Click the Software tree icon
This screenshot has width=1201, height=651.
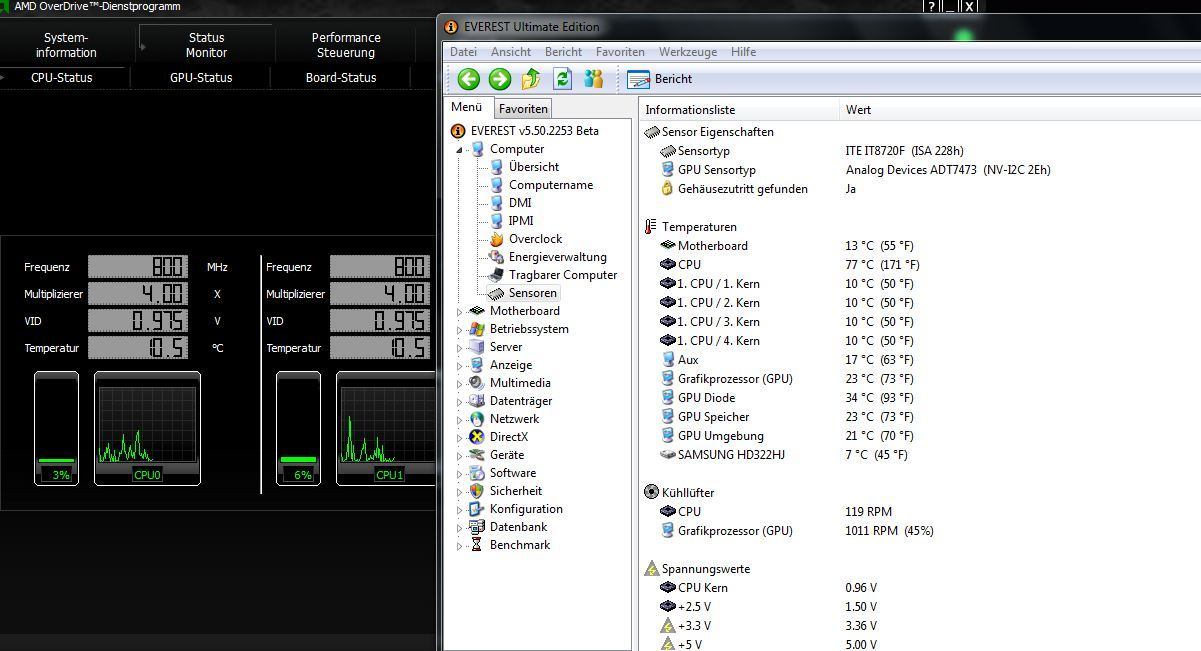pyautogui.click(x=477, y=473)
